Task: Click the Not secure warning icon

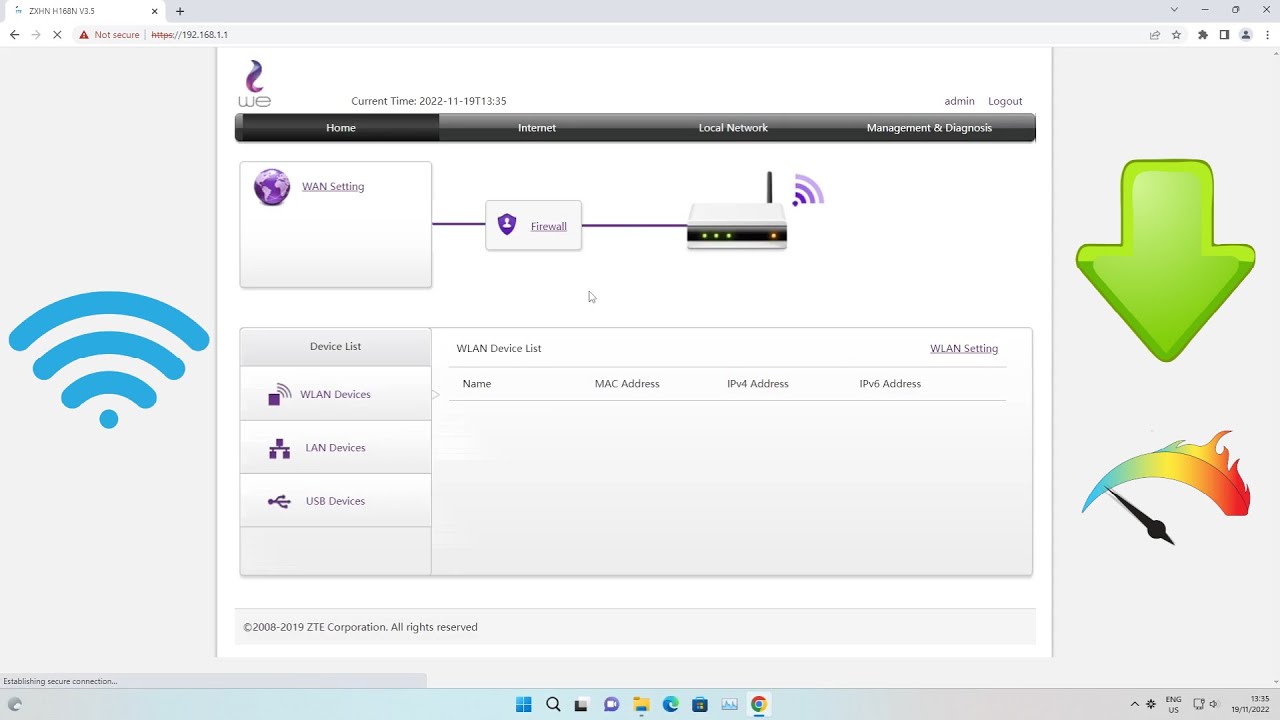Action: pyautogui.click(x=84, y=34)
